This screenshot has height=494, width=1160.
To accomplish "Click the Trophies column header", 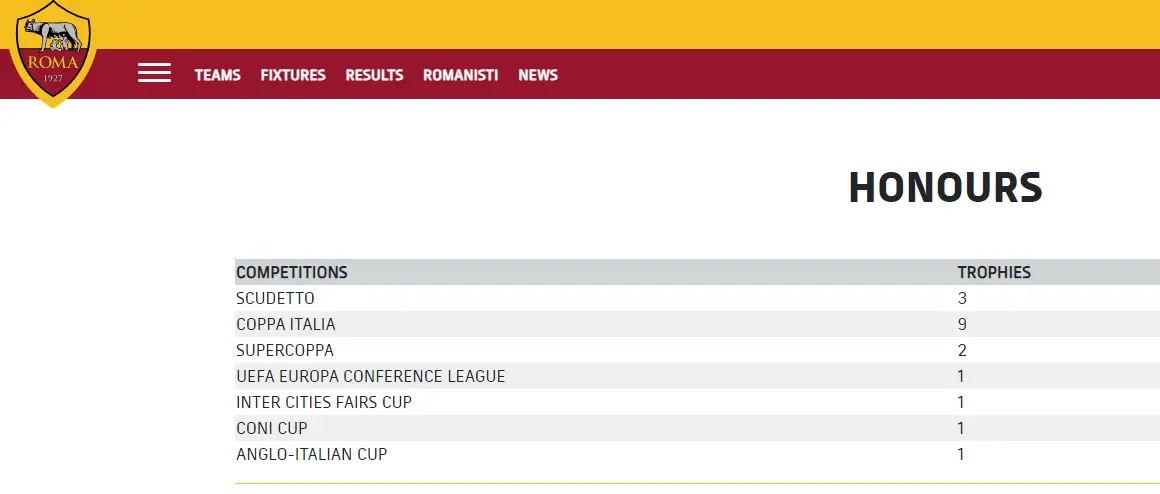I will [x=994, y=272].
